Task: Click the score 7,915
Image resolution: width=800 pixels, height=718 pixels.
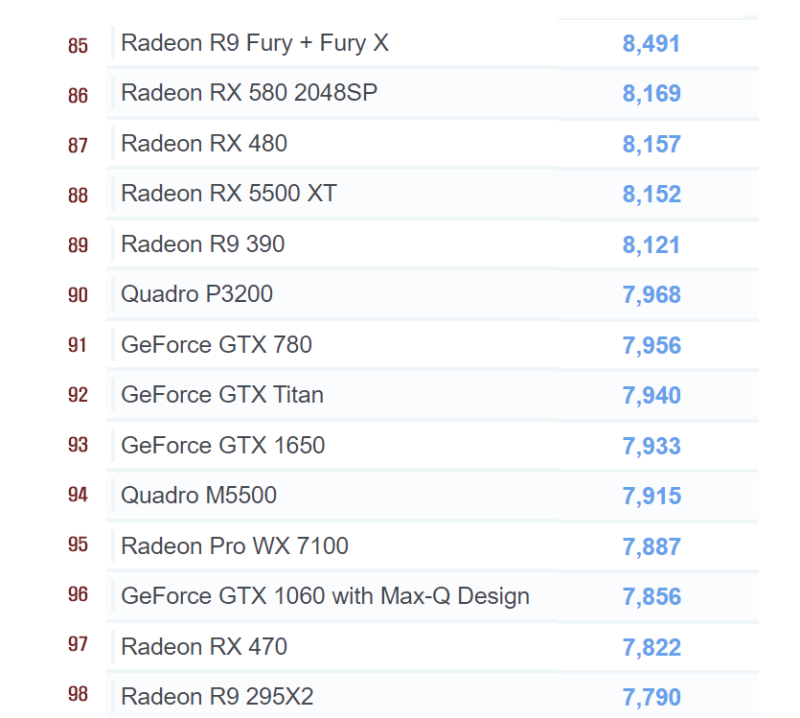Action: 652,496
